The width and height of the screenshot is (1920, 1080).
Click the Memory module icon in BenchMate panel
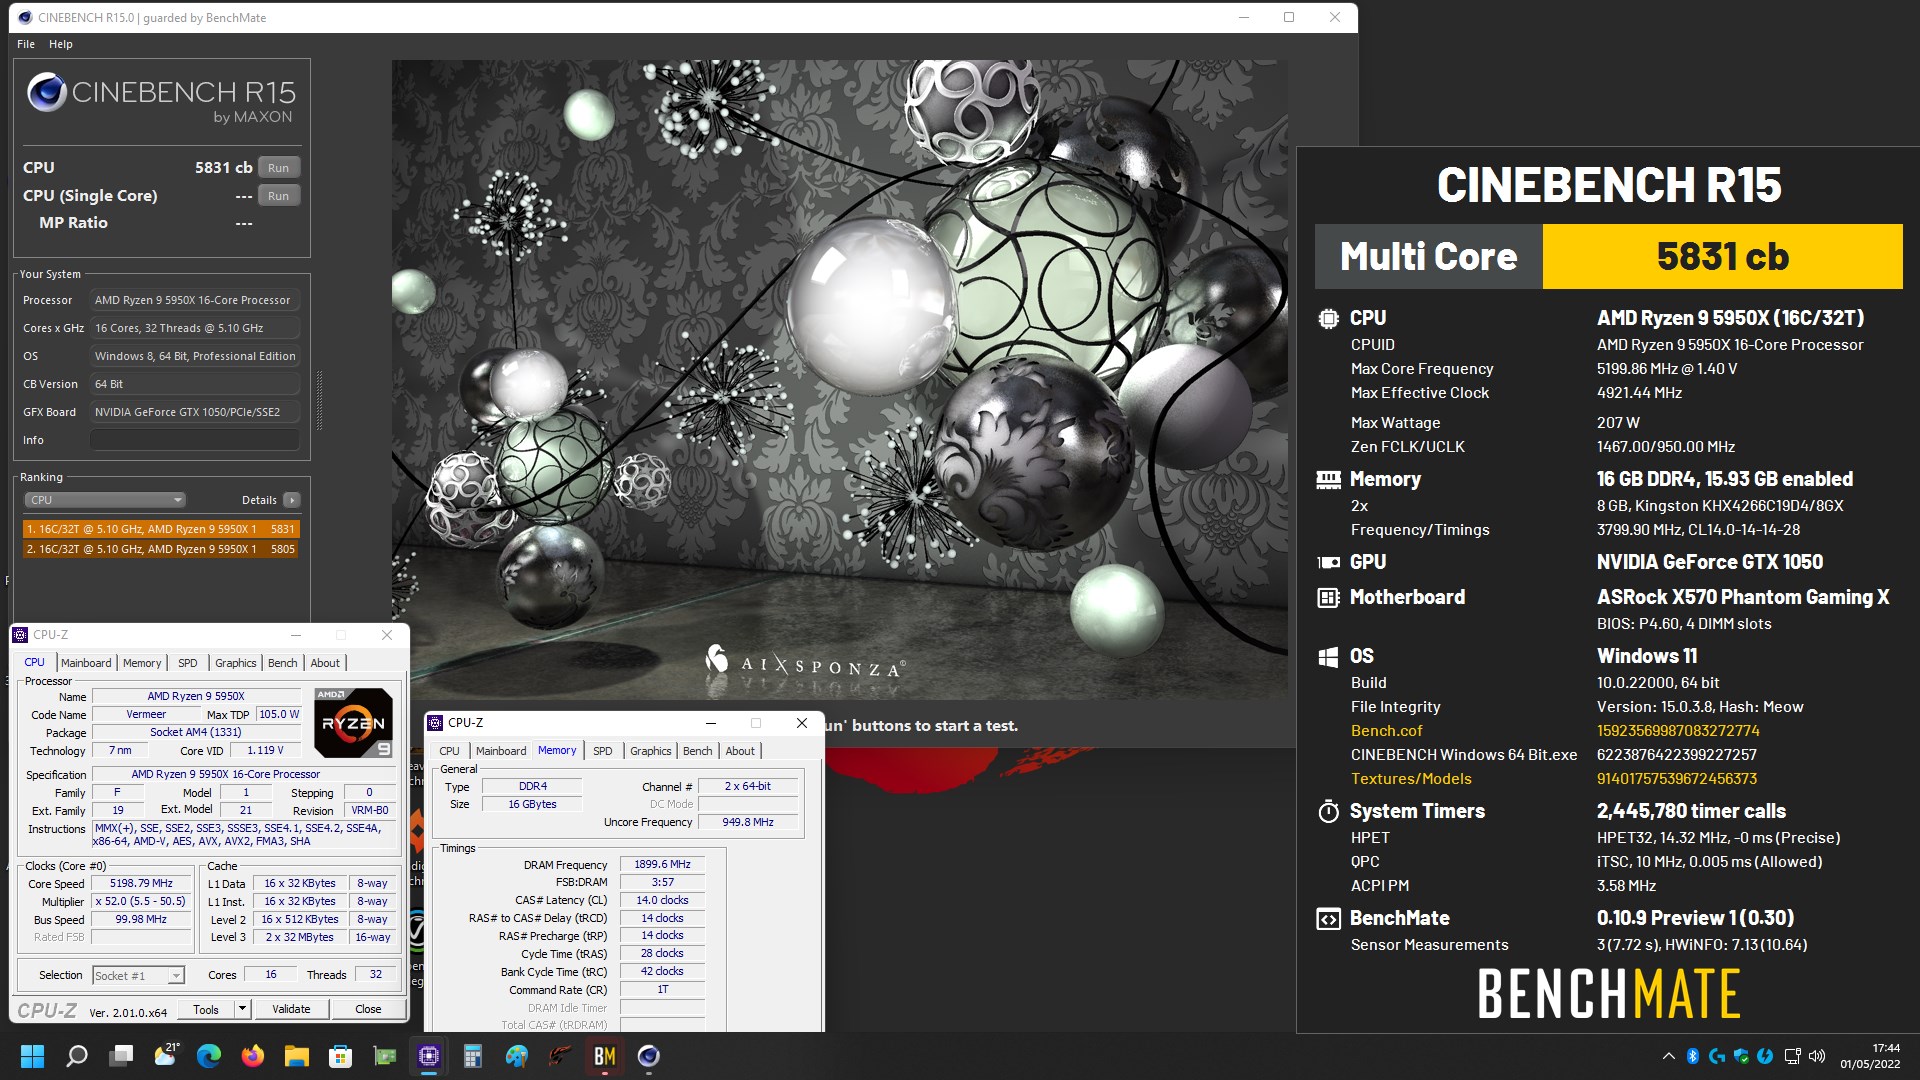click(1328, 480)
